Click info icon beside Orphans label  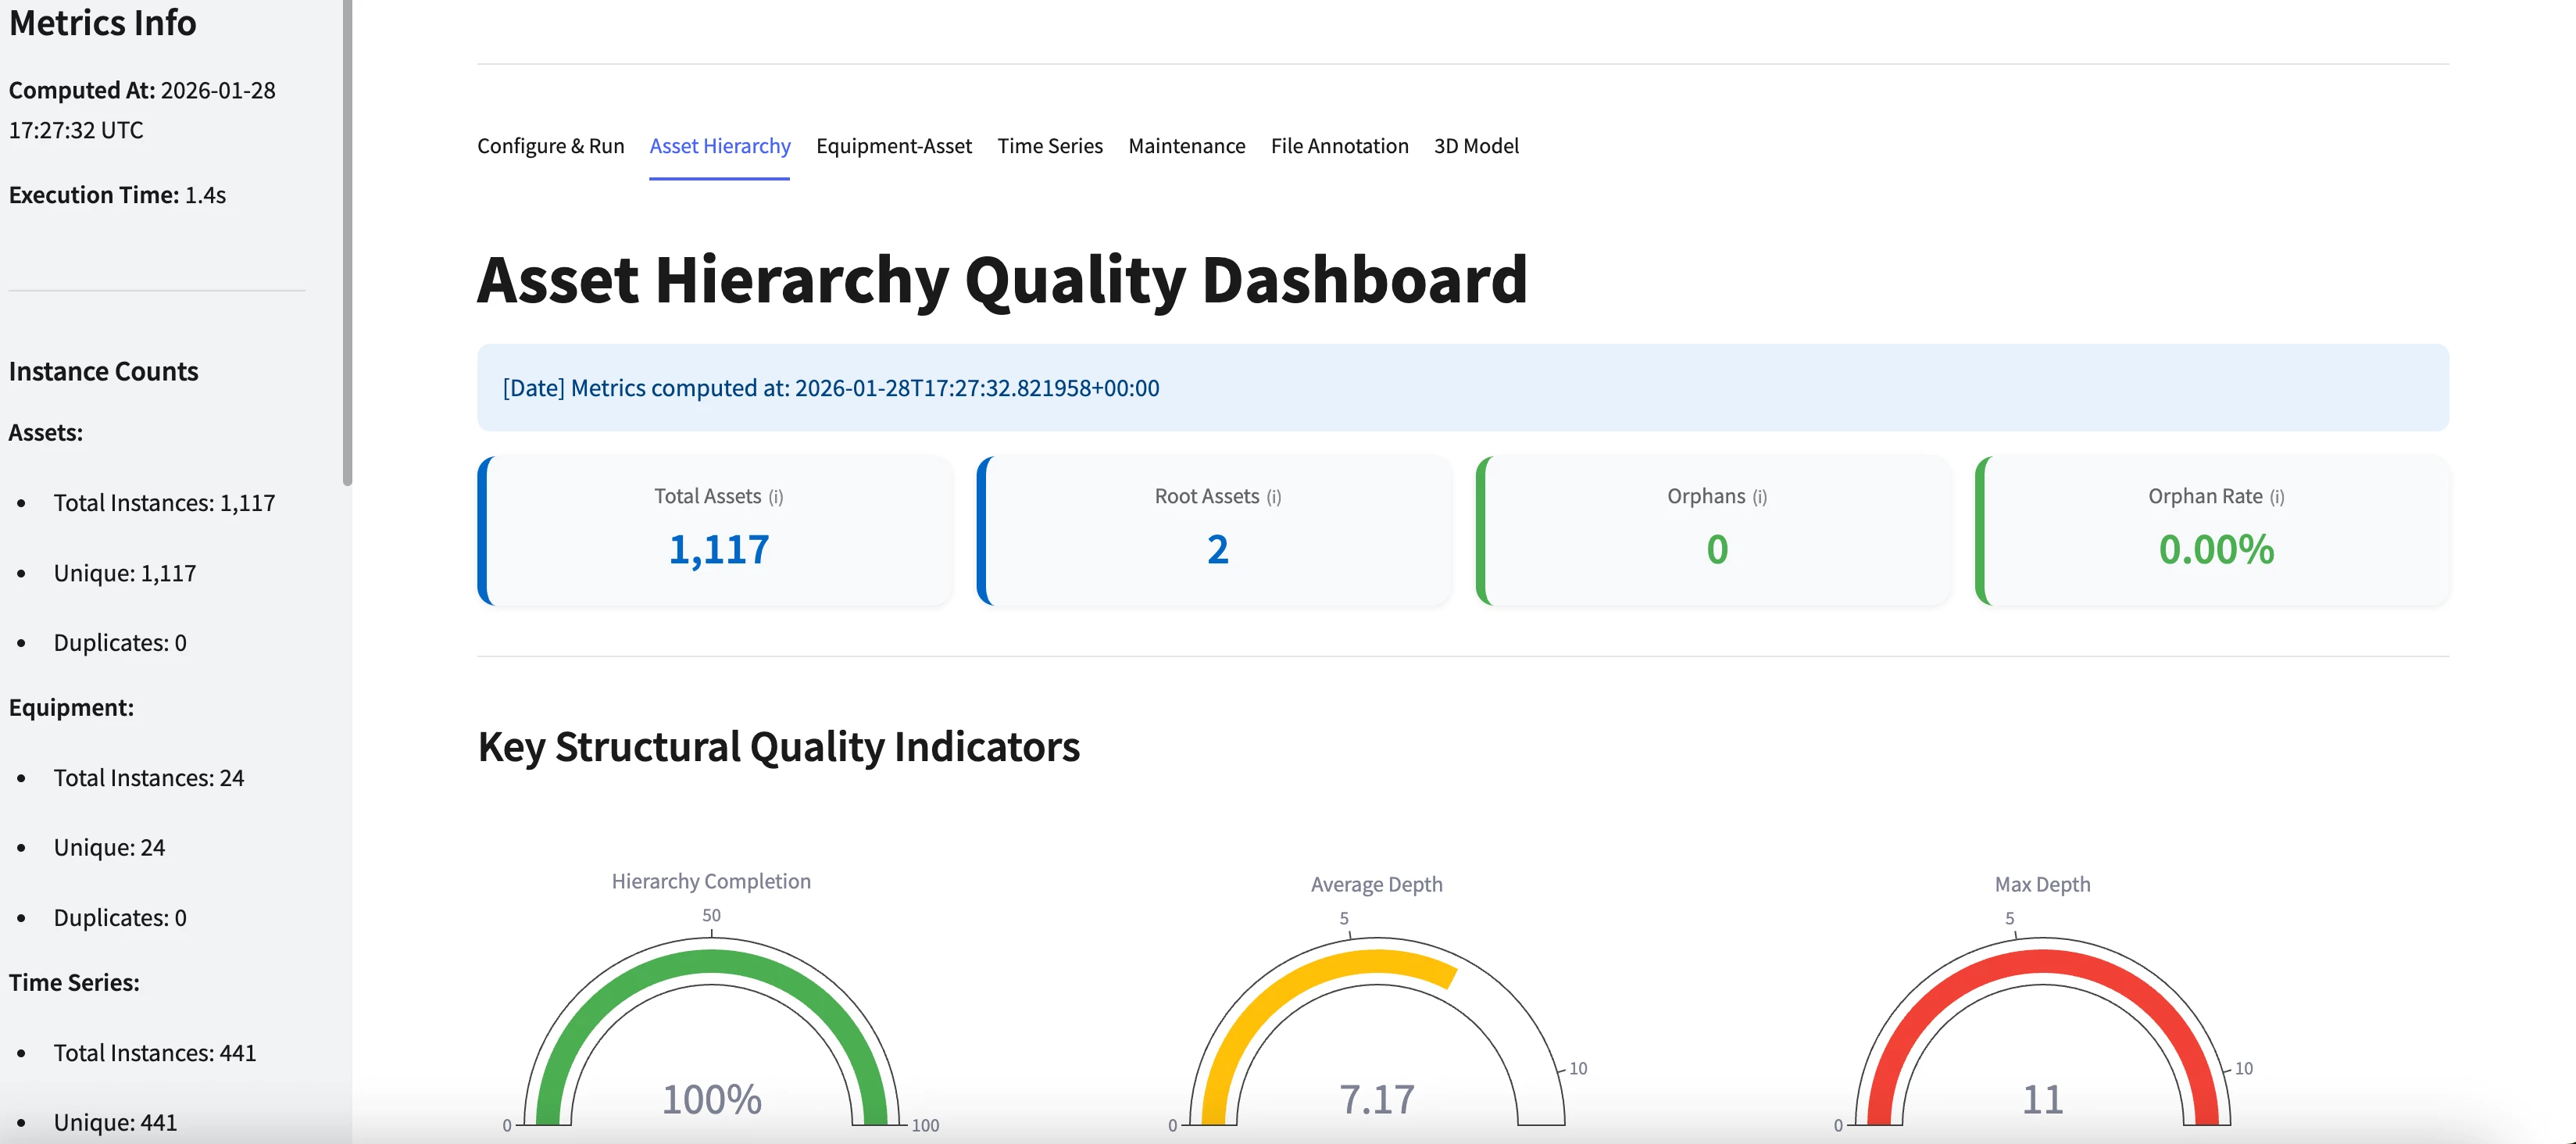tap(1759, 497)
